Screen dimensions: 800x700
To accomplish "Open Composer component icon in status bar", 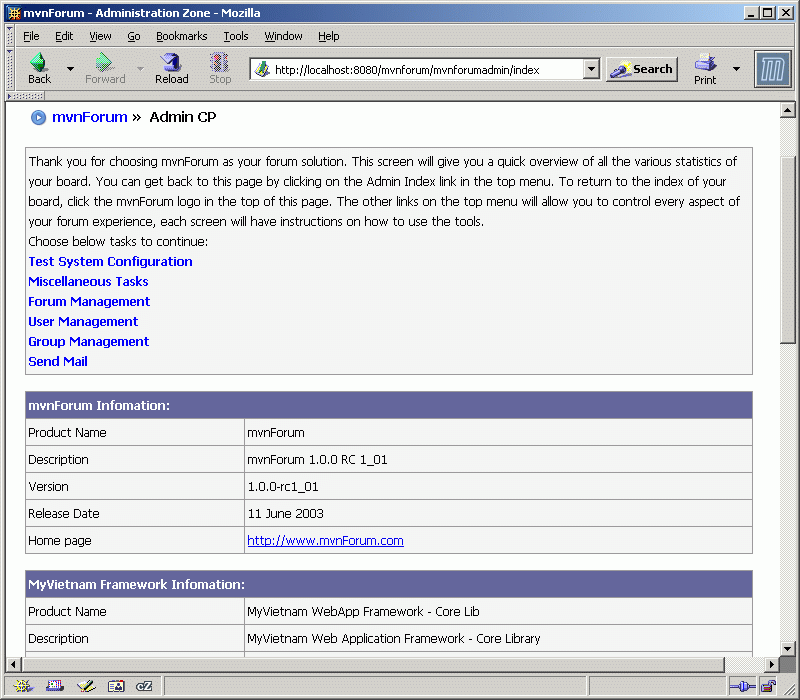I will tap(86, 686).
